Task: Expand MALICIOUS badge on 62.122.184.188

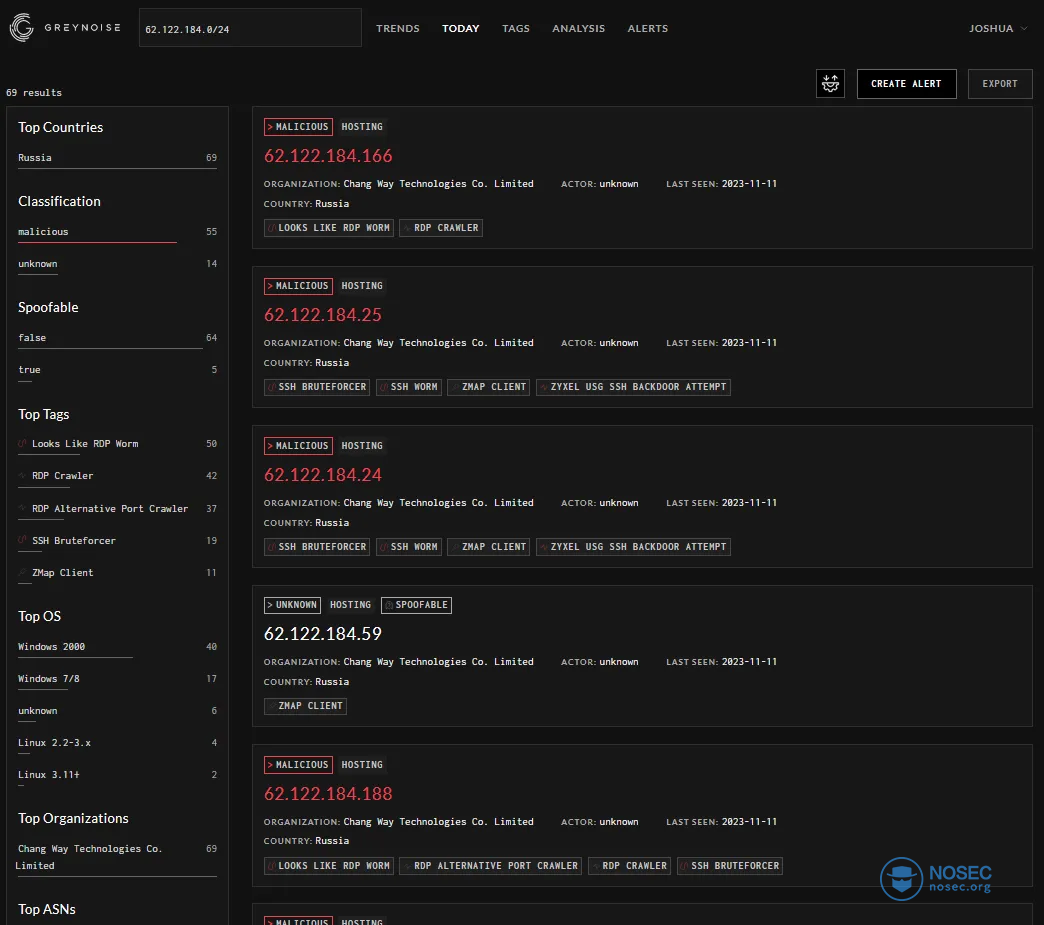Action: 298,765
